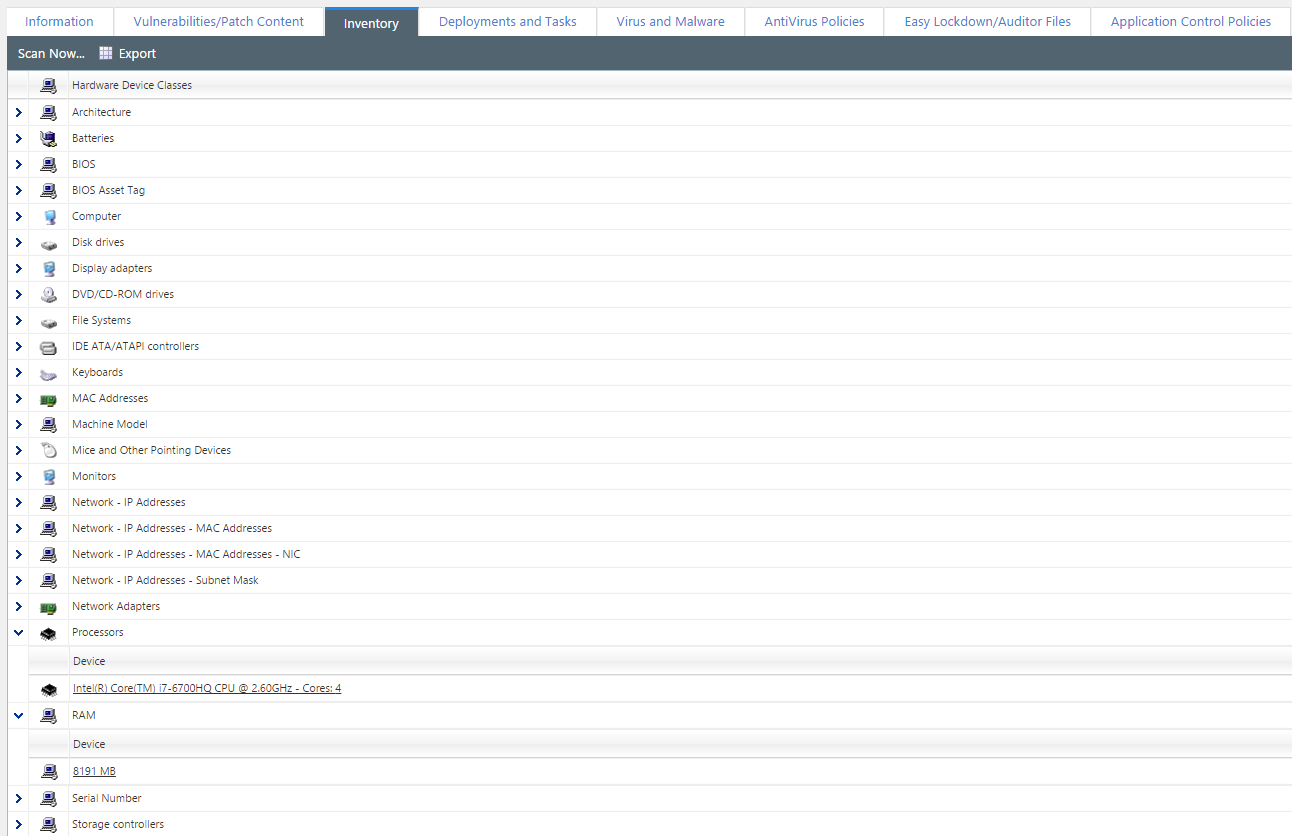Click the battery icon beside Batteries
The height and width of the screenshot is (836, 1292).
coord(48,138)
